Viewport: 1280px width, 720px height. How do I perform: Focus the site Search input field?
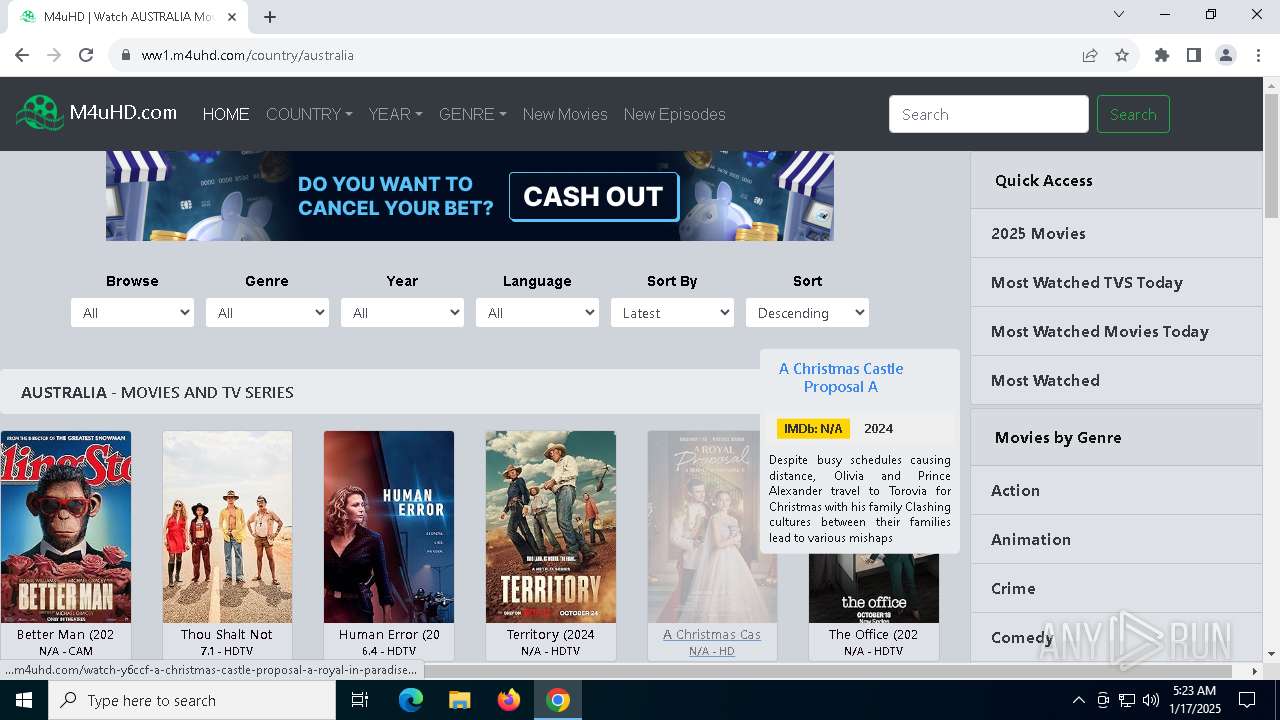(x=989, y=114)
